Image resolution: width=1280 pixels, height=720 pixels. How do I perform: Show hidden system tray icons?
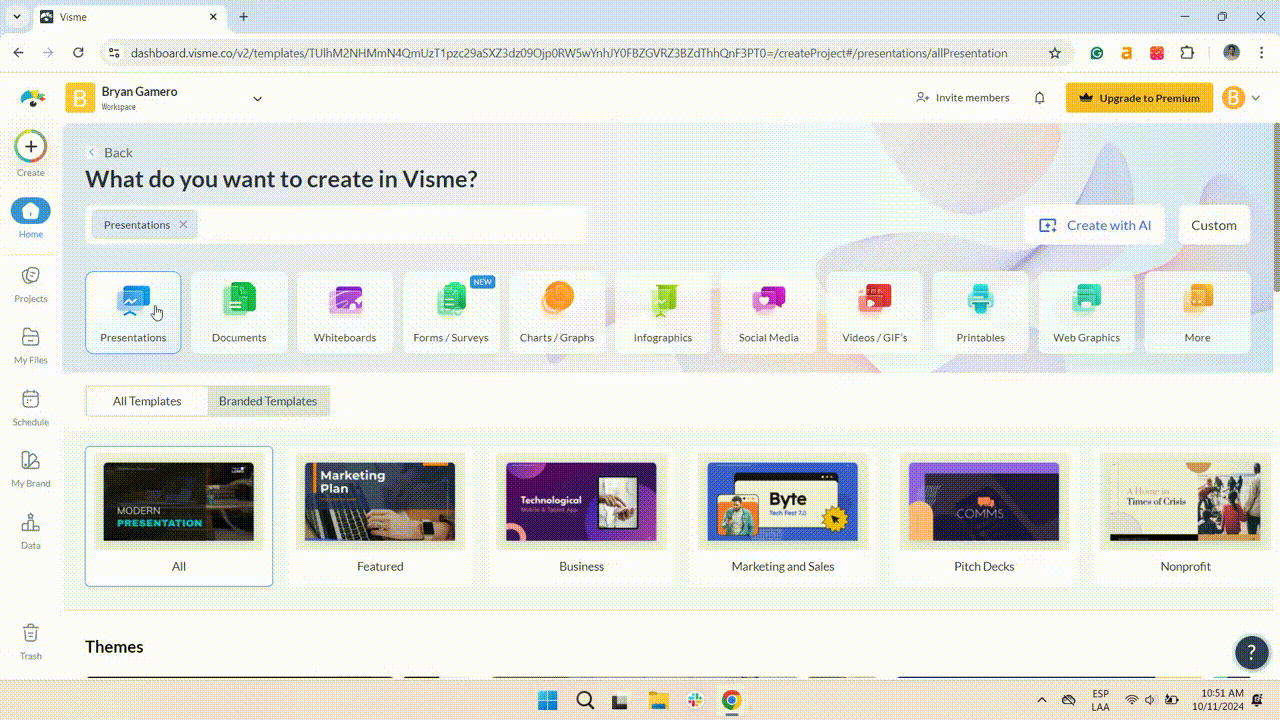click(x=1041, y=700)
